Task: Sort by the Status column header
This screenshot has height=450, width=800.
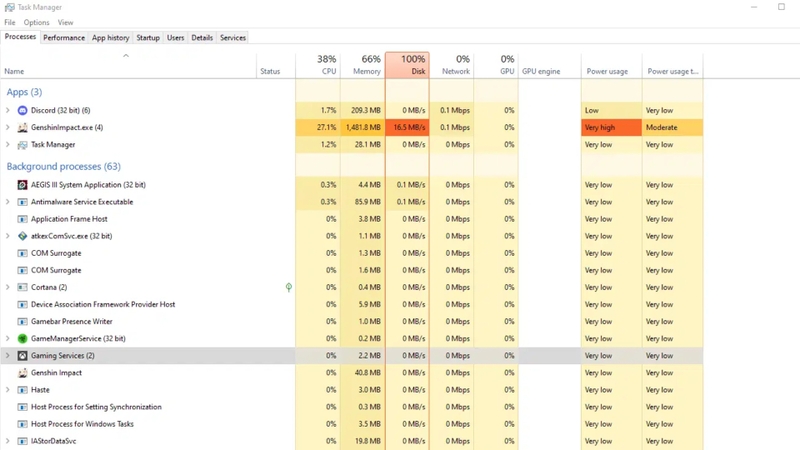Action: 276,65
